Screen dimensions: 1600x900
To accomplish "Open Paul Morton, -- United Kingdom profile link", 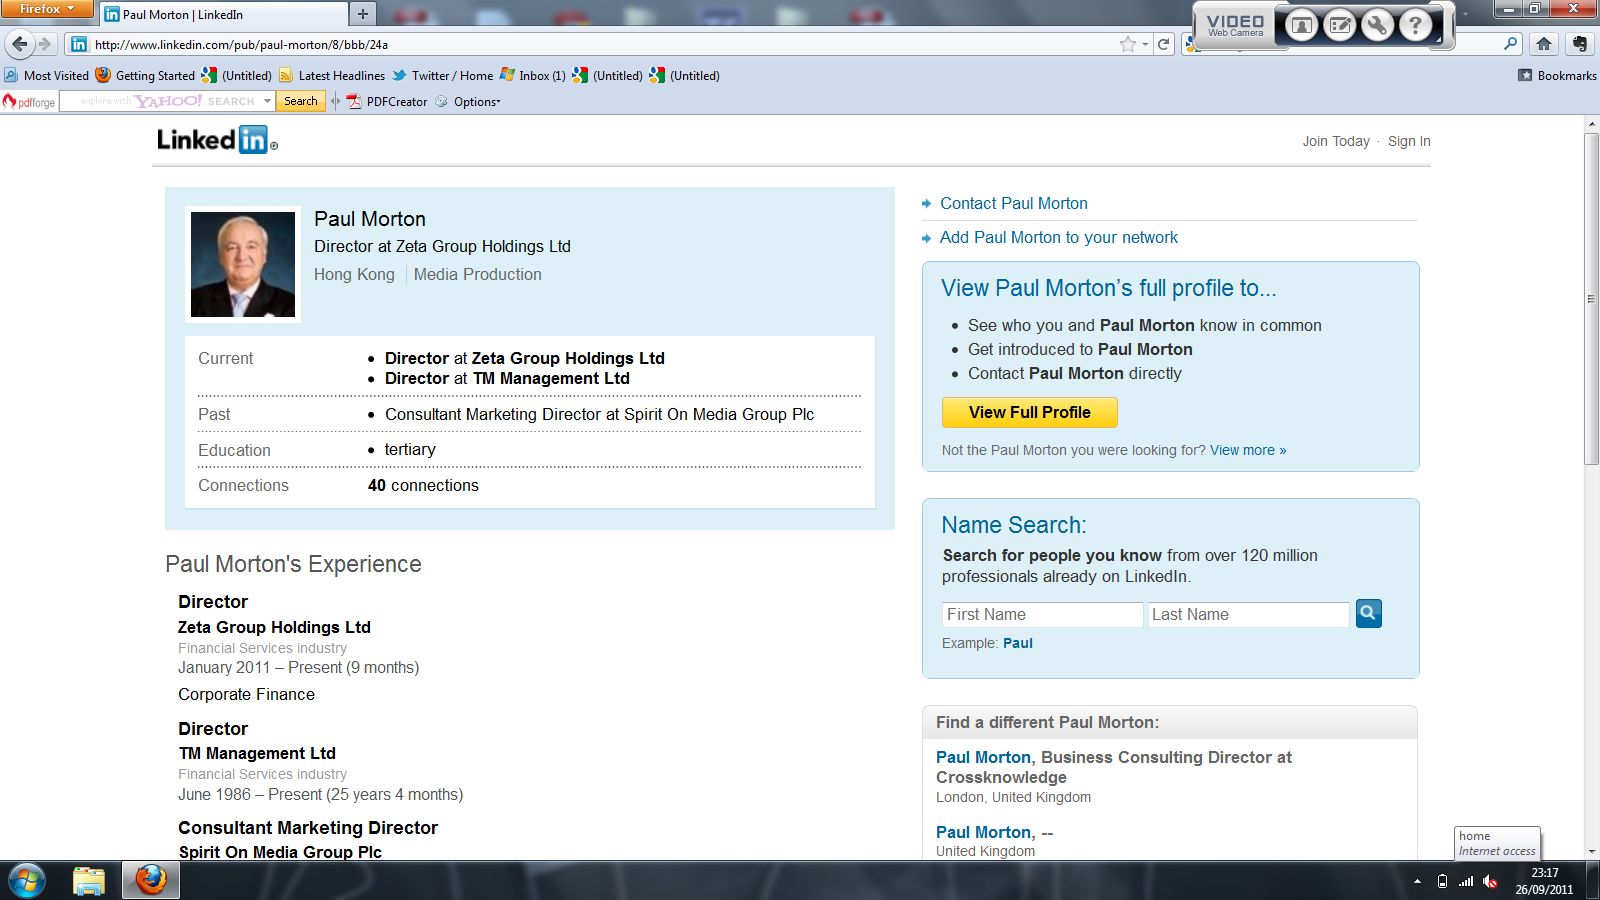I will 983,832.
